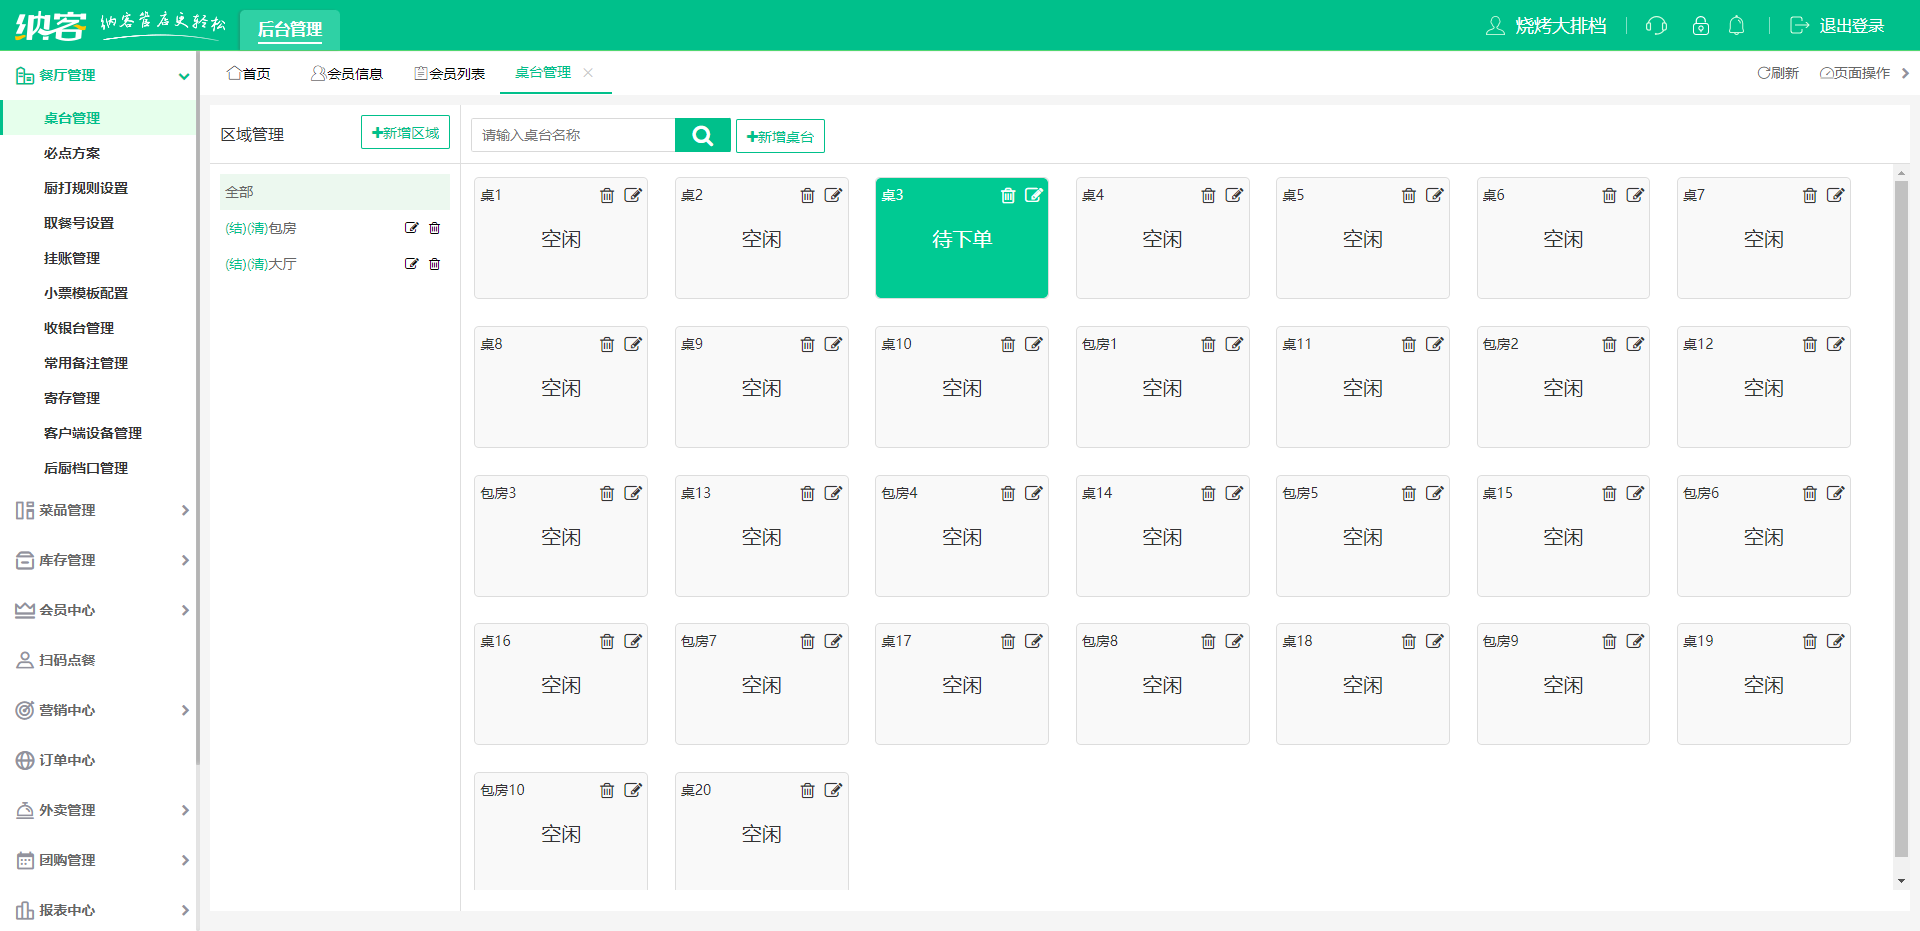1920x931 pixels.
Task: Click the edit icon for 包房 area
Action: click(x=411, y=228)
